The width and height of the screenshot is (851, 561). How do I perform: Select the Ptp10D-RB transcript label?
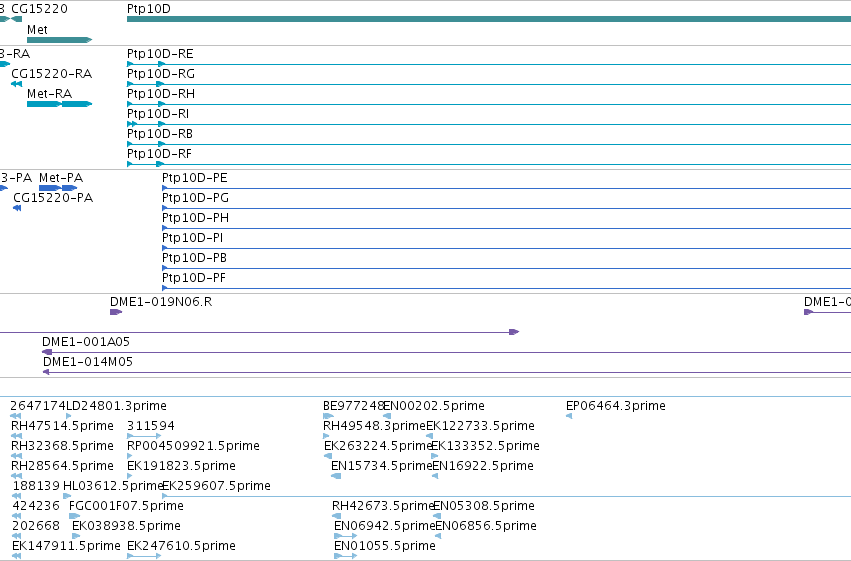pyautogui.click(x=160, y=134)
